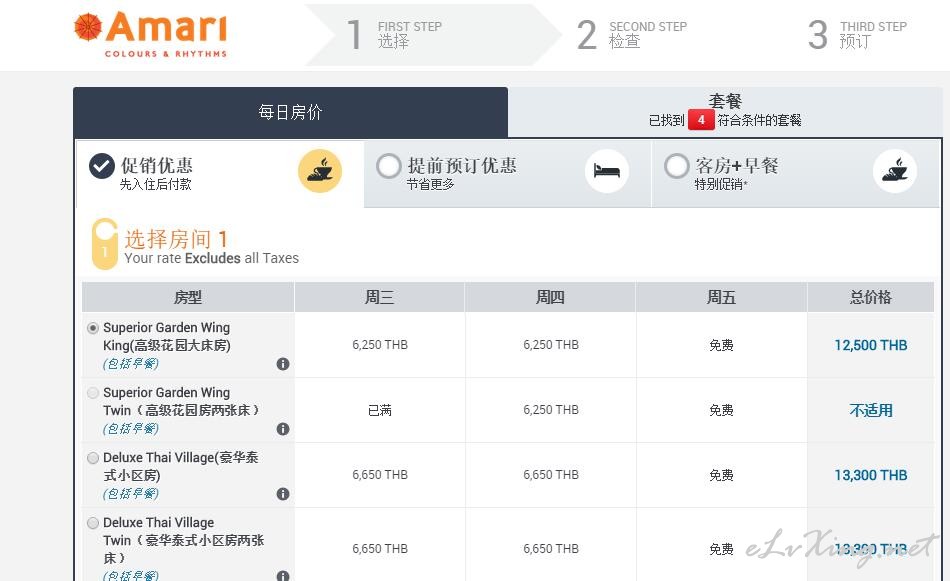Click the 不适用 total for Superior Twin
950x581 pixels.
tap(871, 410)
